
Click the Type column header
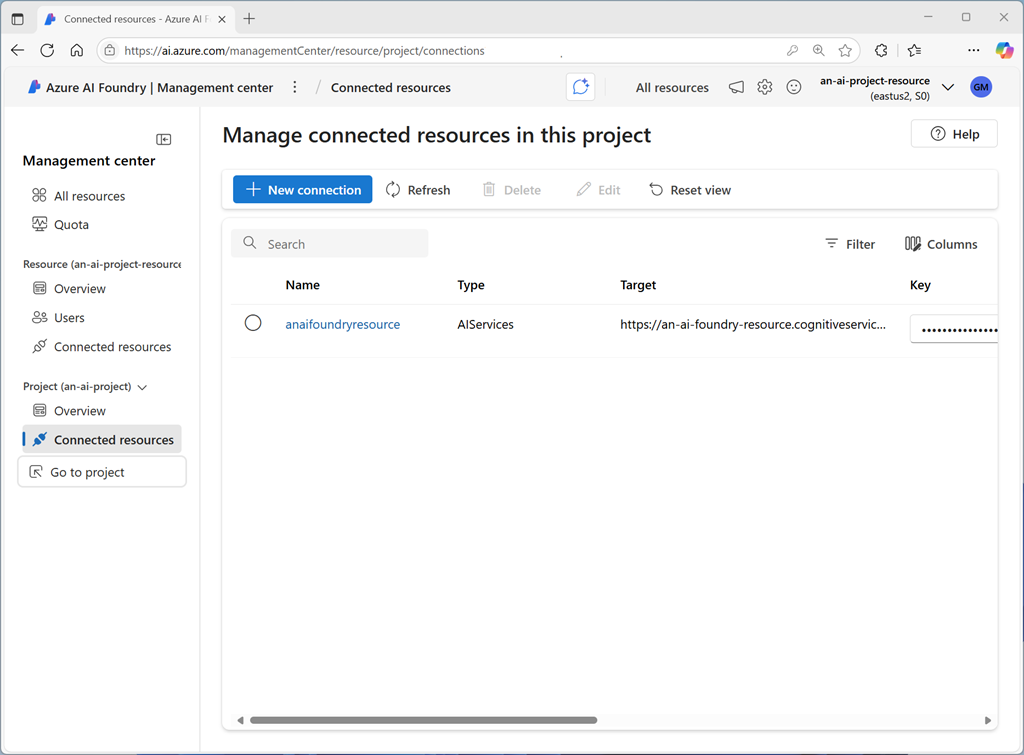coord(471,285)
